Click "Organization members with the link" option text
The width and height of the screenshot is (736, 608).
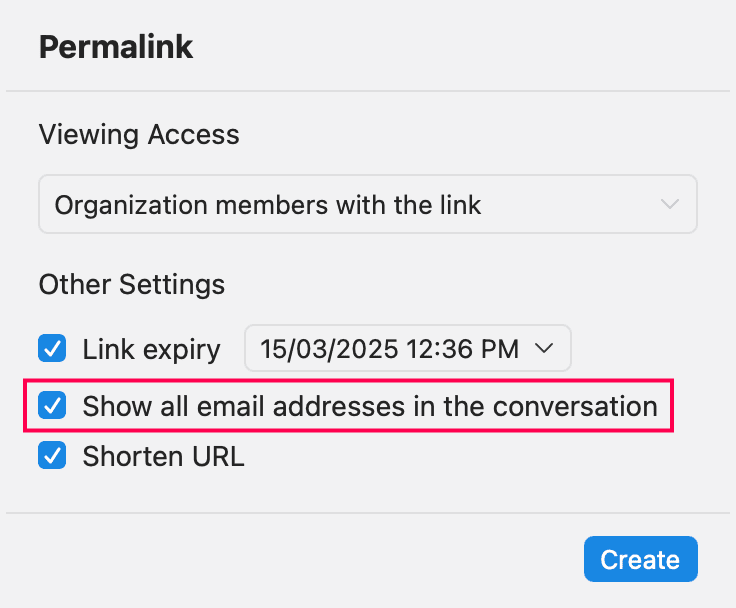(268, 205)
